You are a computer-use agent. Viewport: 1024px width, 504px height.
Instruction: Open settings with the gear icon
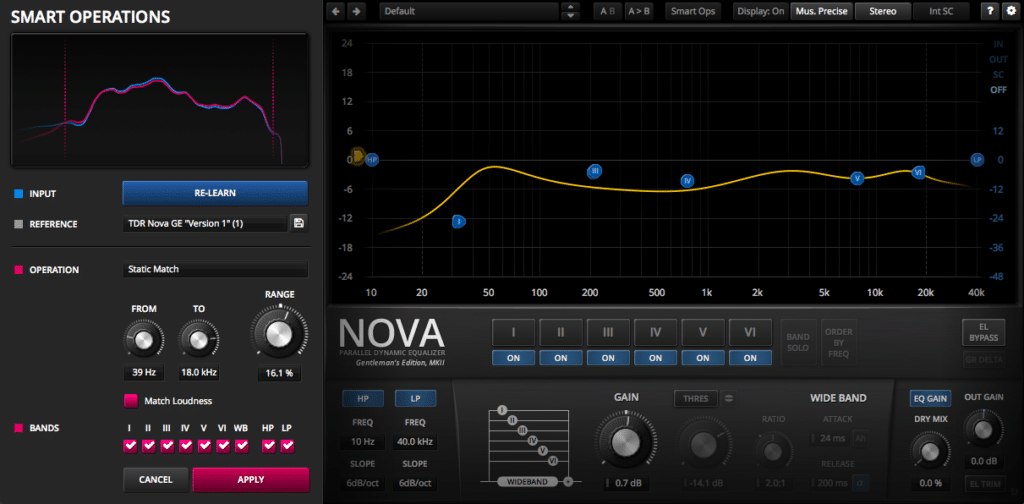pos(1010,11)
